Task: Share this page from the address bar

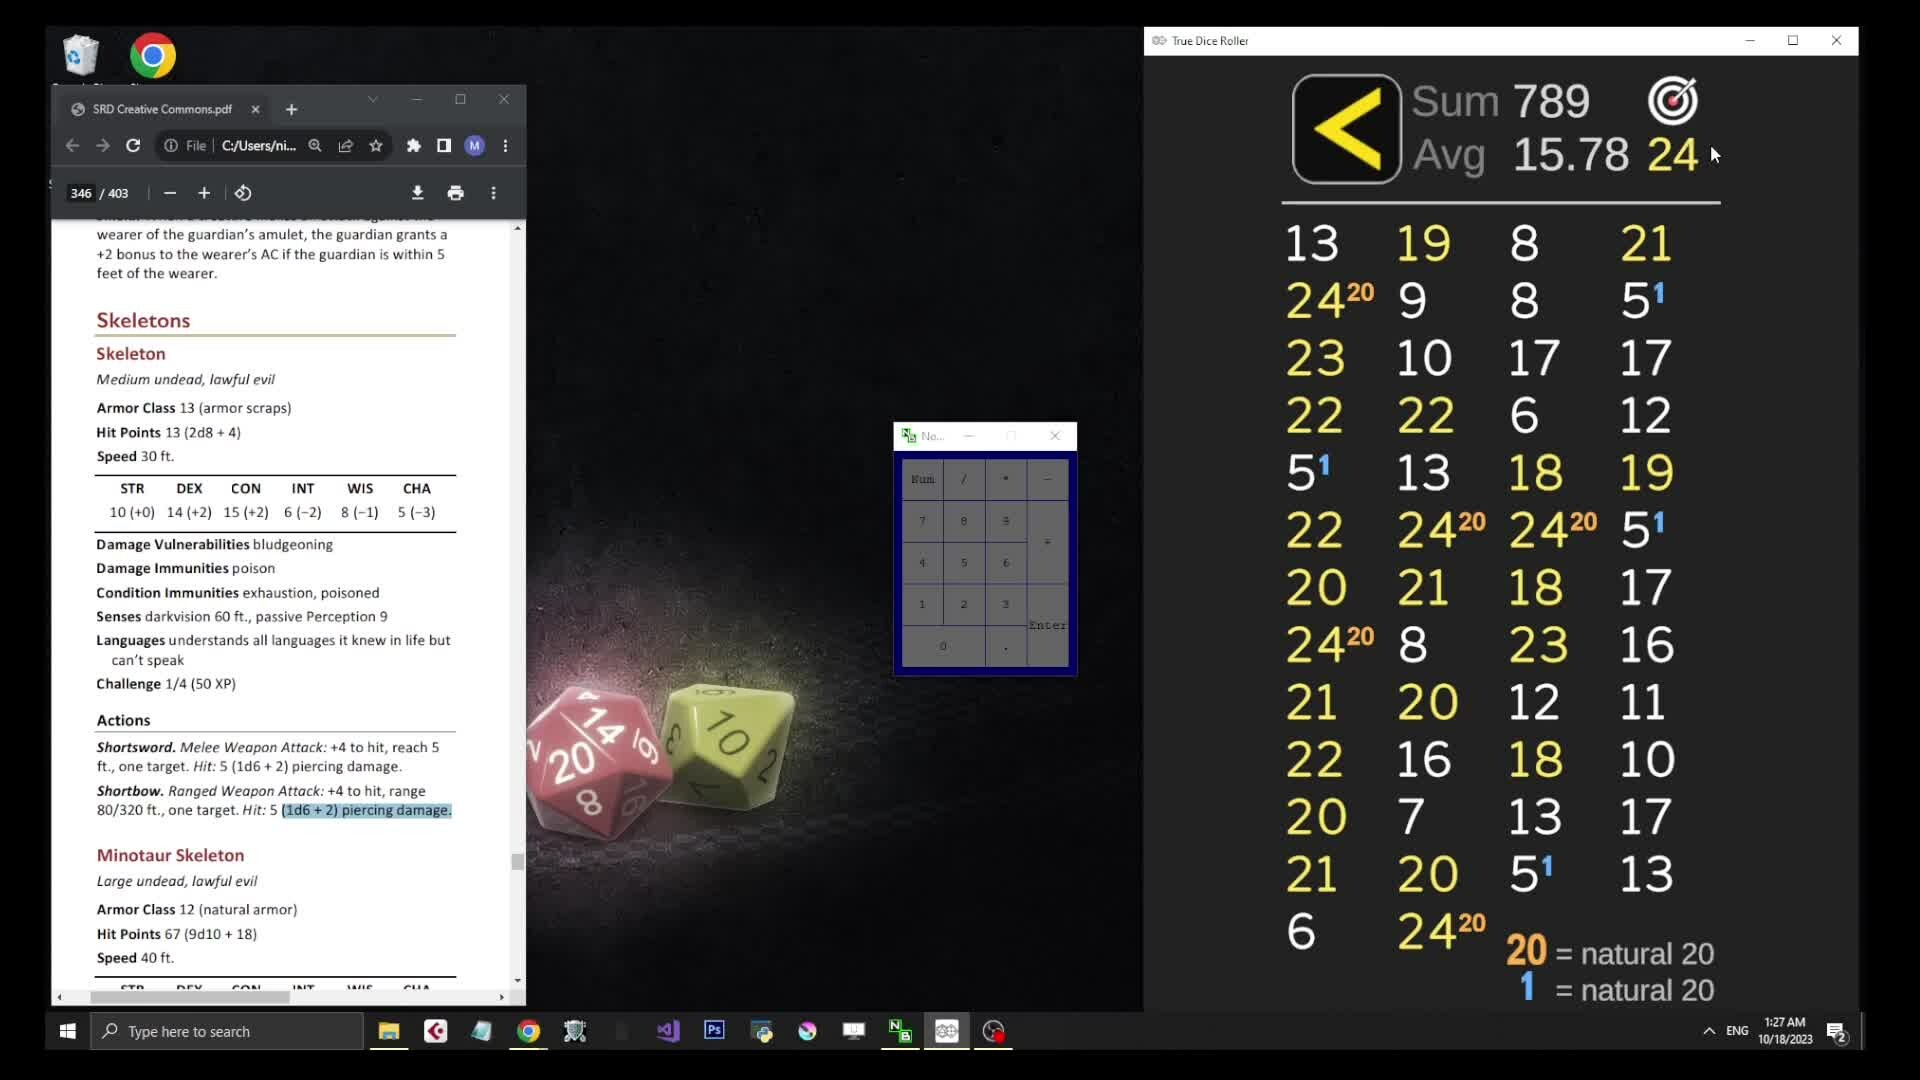Action: coord(346,146)
